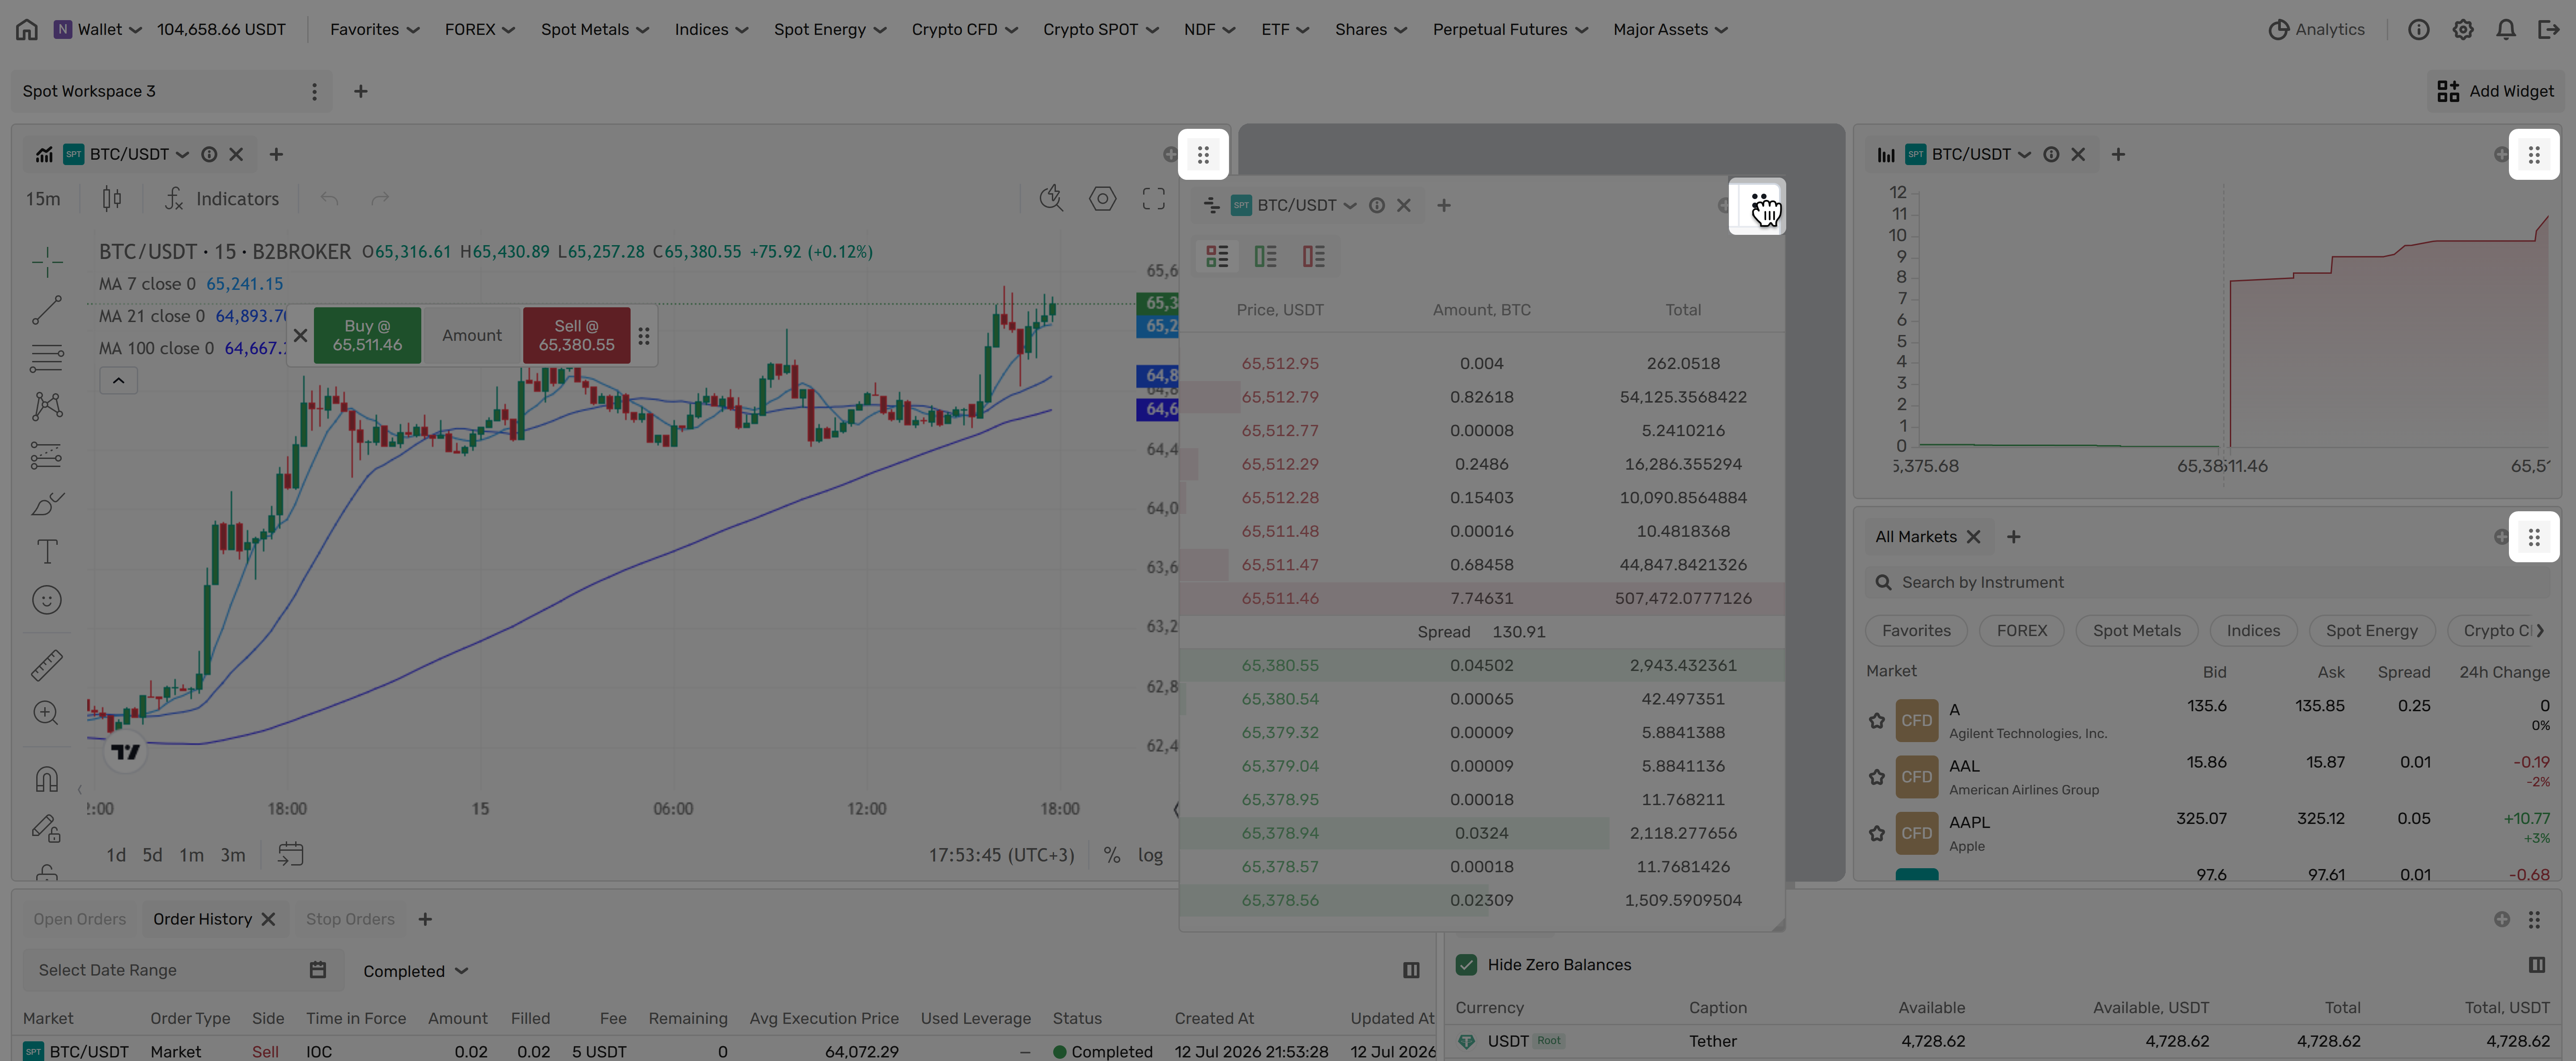Open Order History column settings
Viewport: 2576px width, 1061px height.
[1411, 970]
